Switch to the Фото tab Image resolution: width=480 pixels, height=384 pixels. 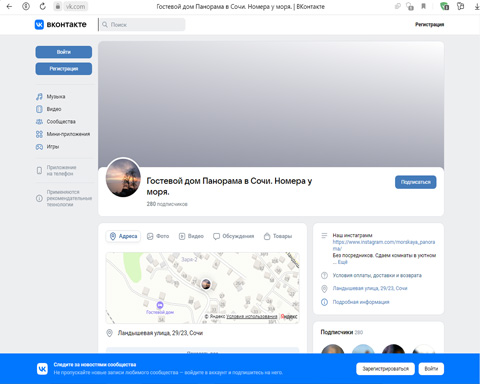[158, 236]
